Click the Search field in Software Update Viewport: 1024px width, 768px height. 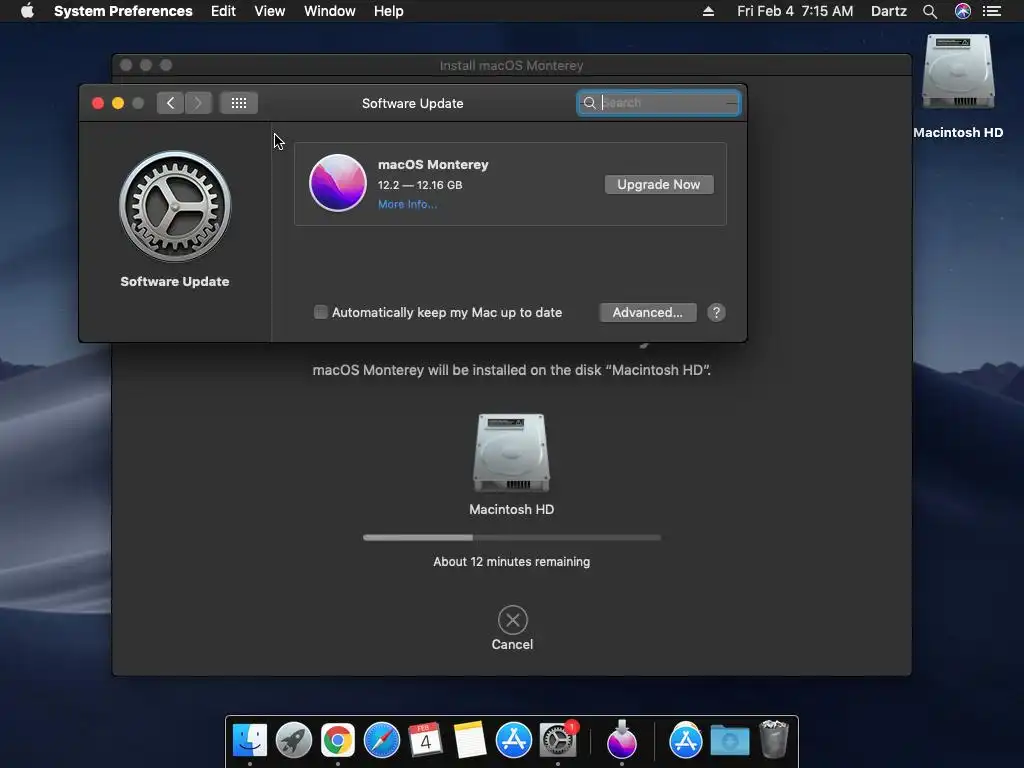[x=658, y=103]
